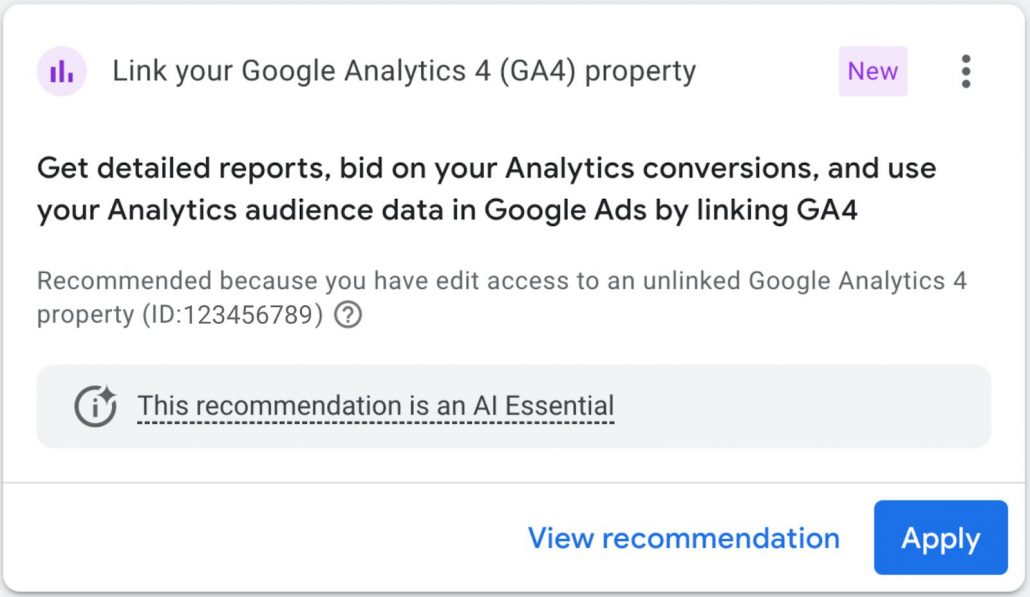Viewport: 1030px width, 597px height.
Task: Open the three-dot more options menu
Action: [x=965, y=71]
